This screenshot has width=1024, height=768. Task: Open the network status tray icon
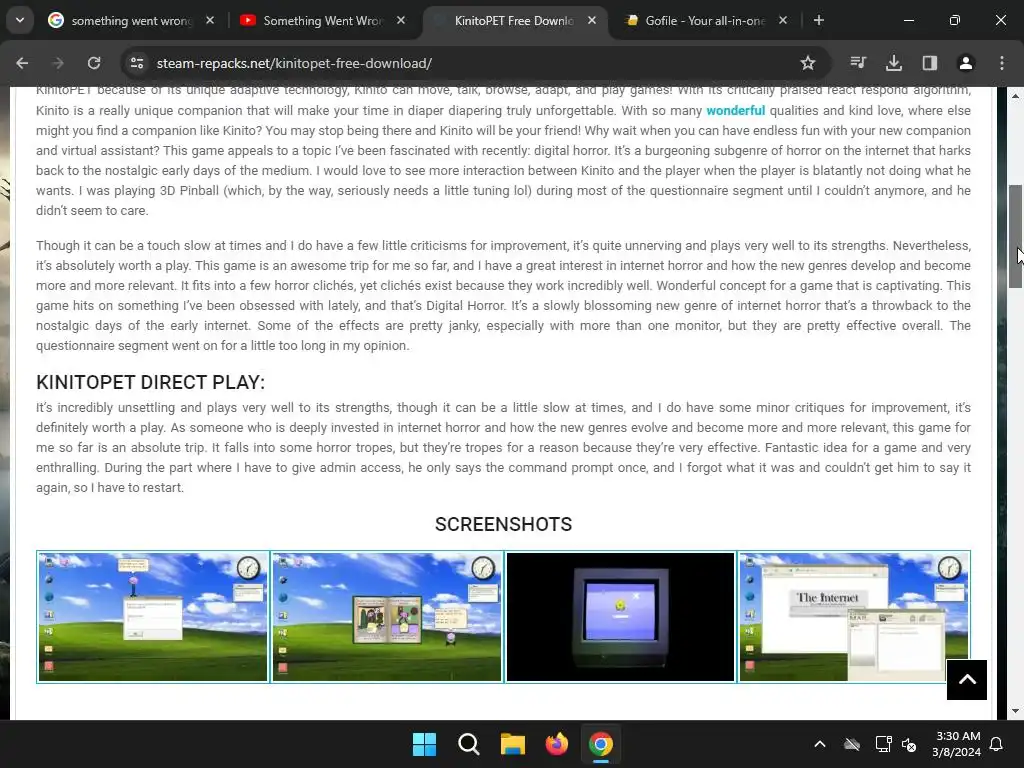883,744
